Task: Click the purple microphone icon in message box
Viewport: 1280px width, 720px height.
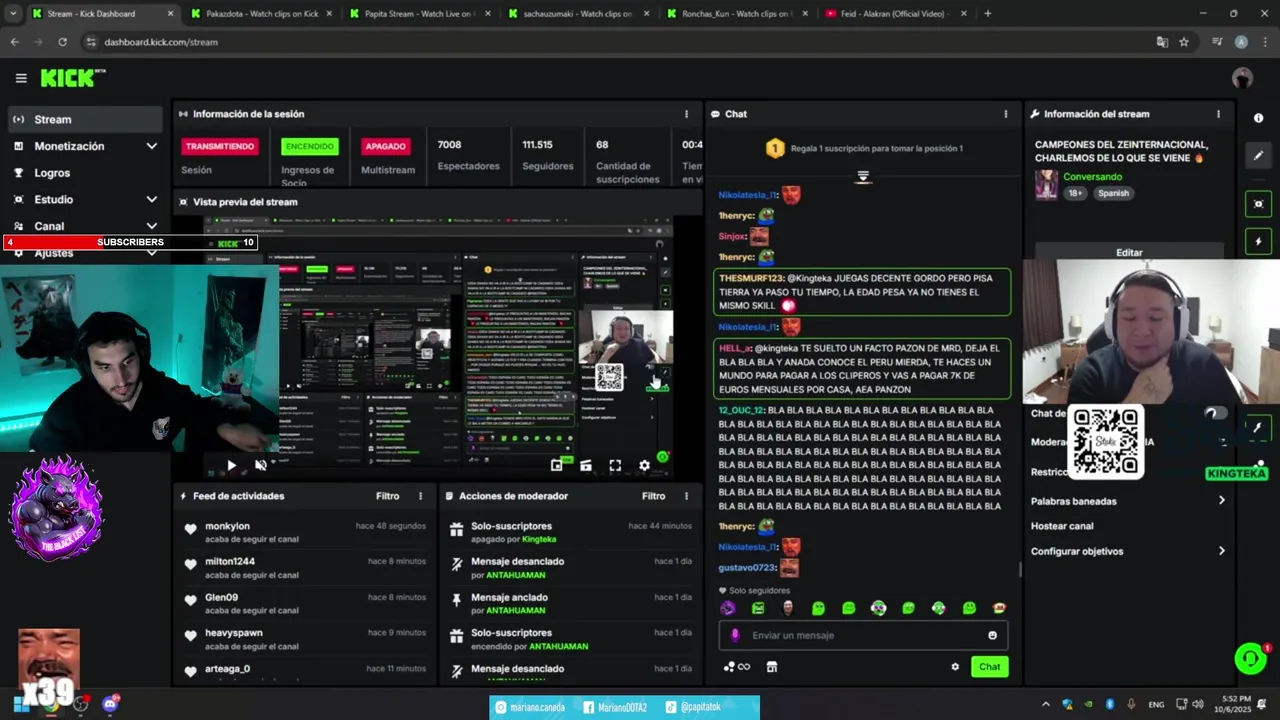Action: point(735,635)
